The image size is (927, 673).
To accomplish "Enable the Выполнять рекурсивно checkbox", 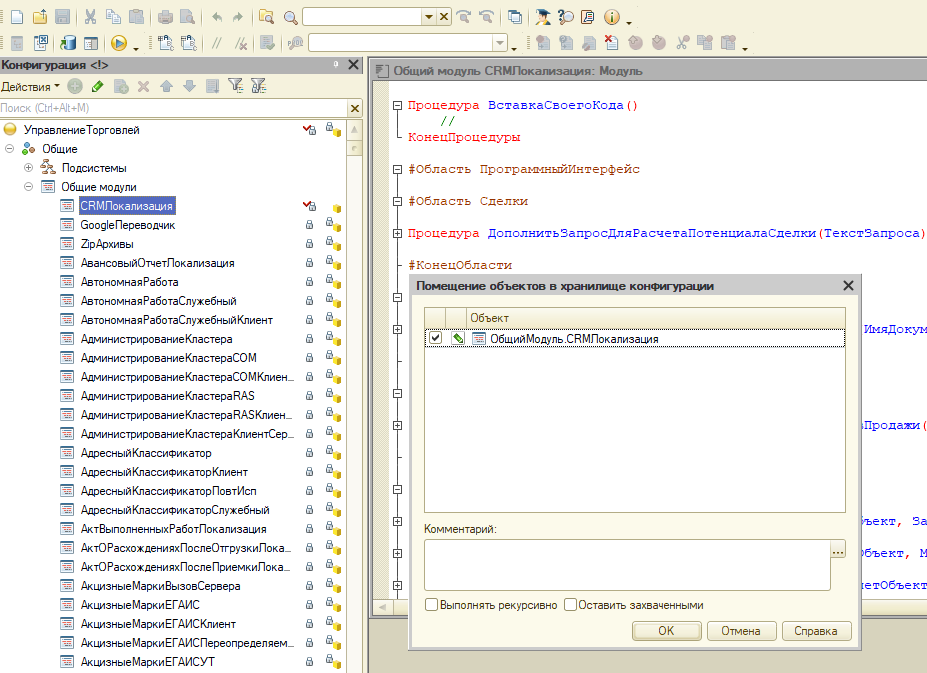I will coord(431,605).
